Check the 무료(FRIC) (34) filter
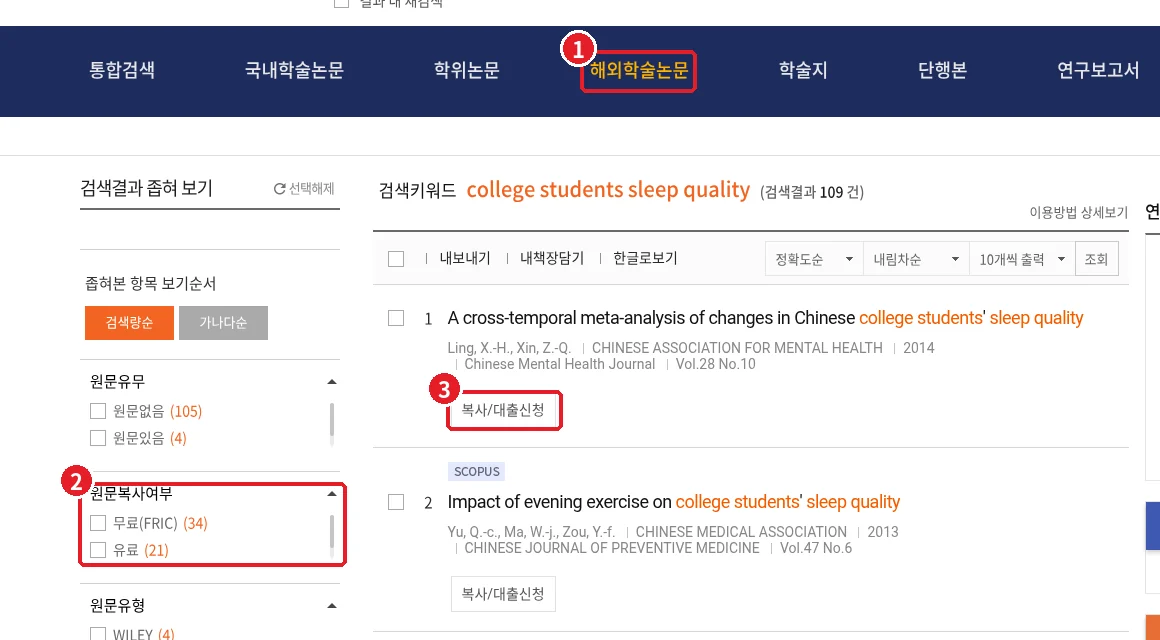This screenshot has height=640, width=1160. (98, 523)
